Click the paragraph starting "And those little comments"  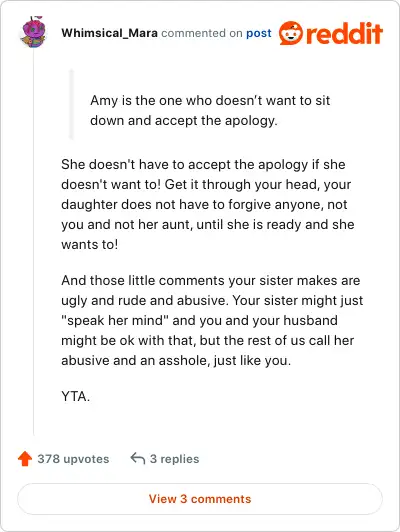212,320
